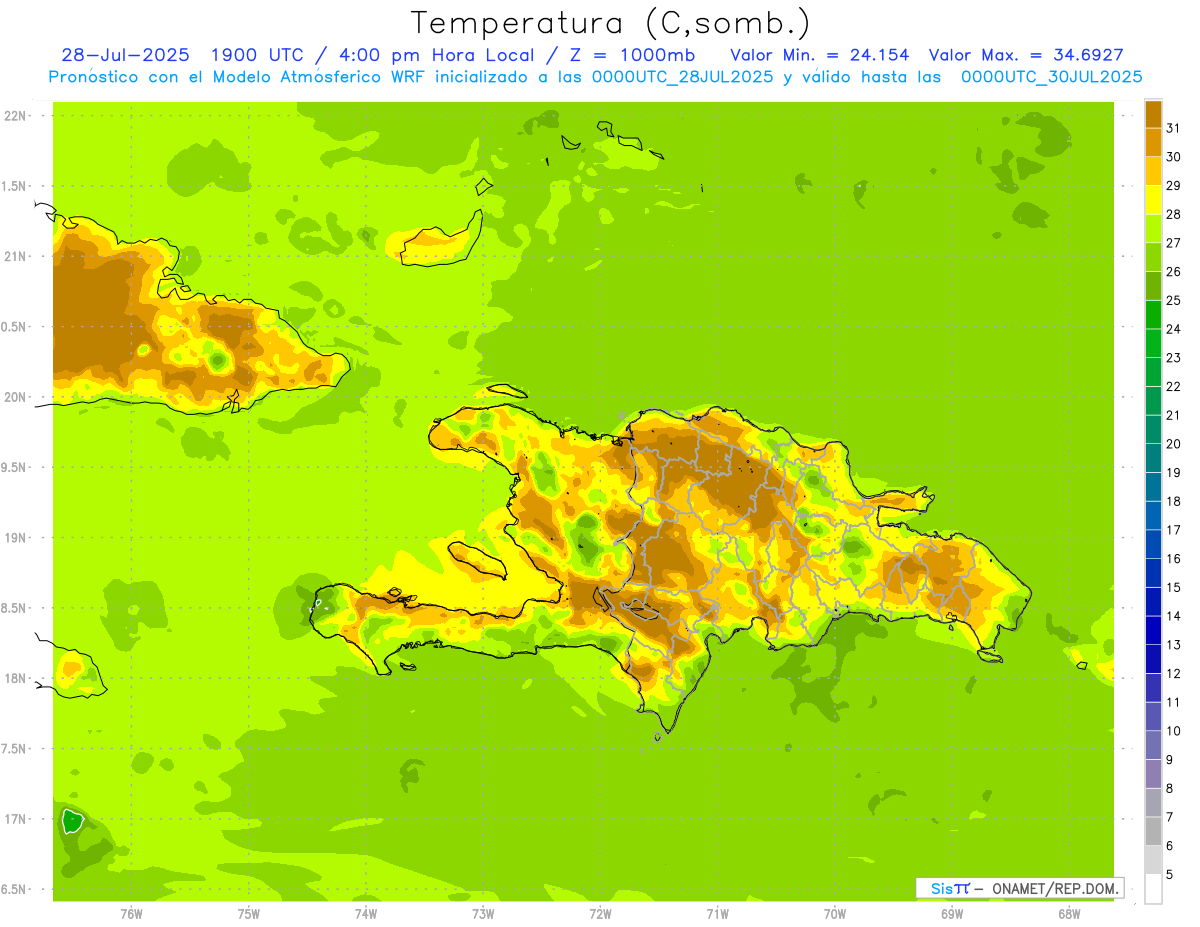Click teal legend swatch between 19 and 20

click(1153, 458)
